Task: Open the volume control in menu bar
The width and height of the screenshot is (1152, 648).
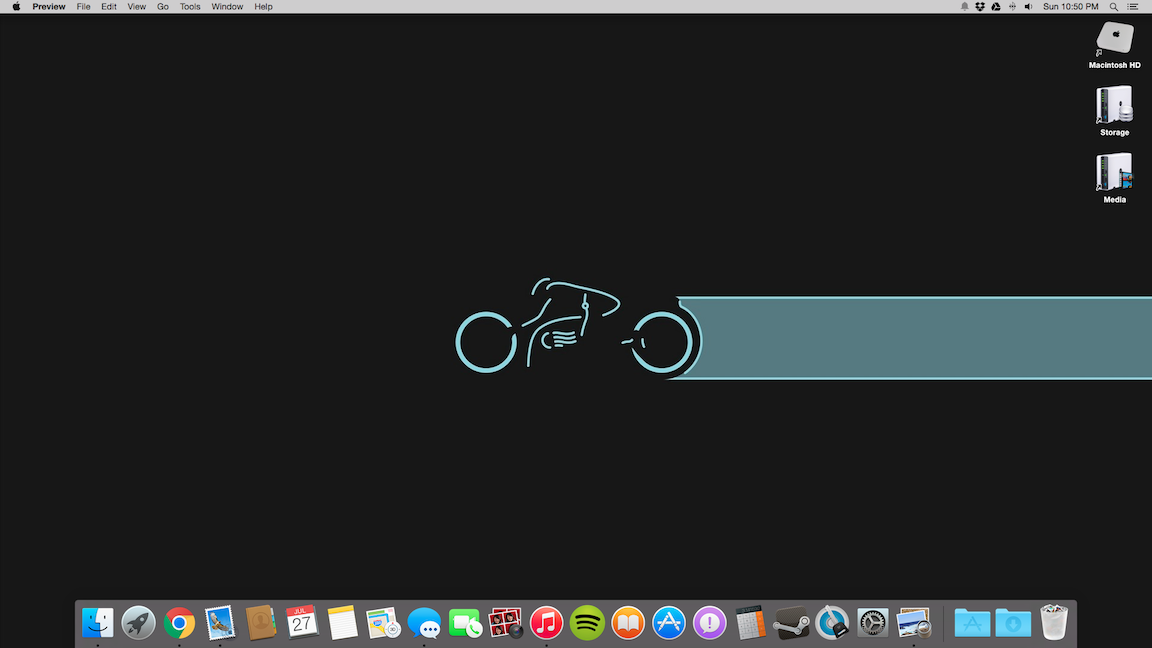Action: point(1029,7)
